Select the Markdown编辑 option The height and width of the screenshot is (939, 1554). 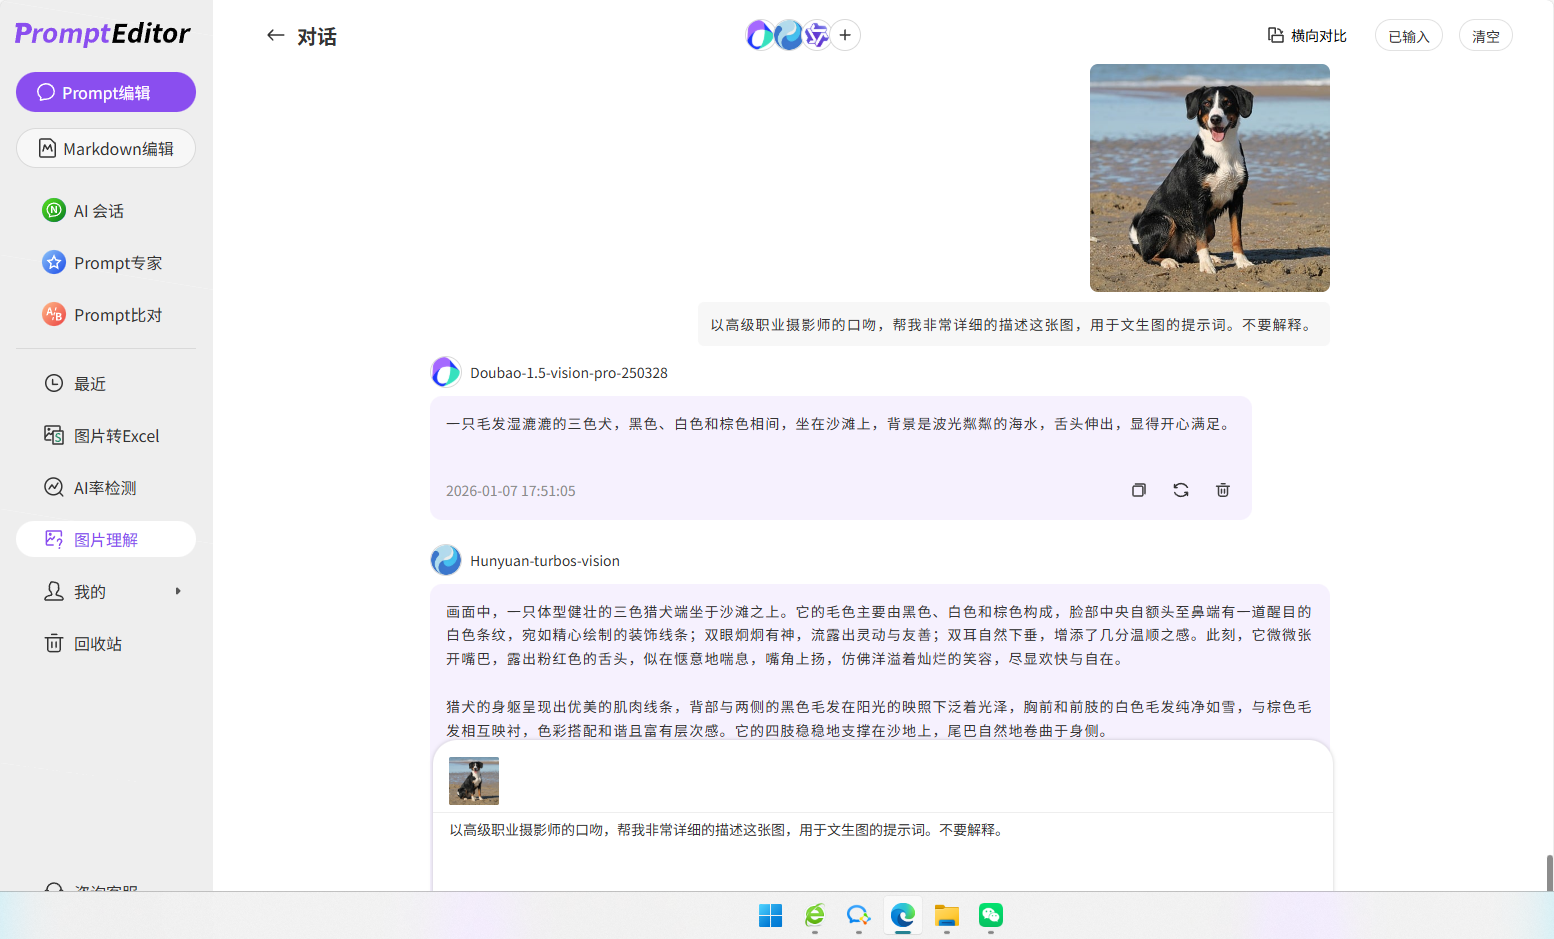tap(105, 148)
